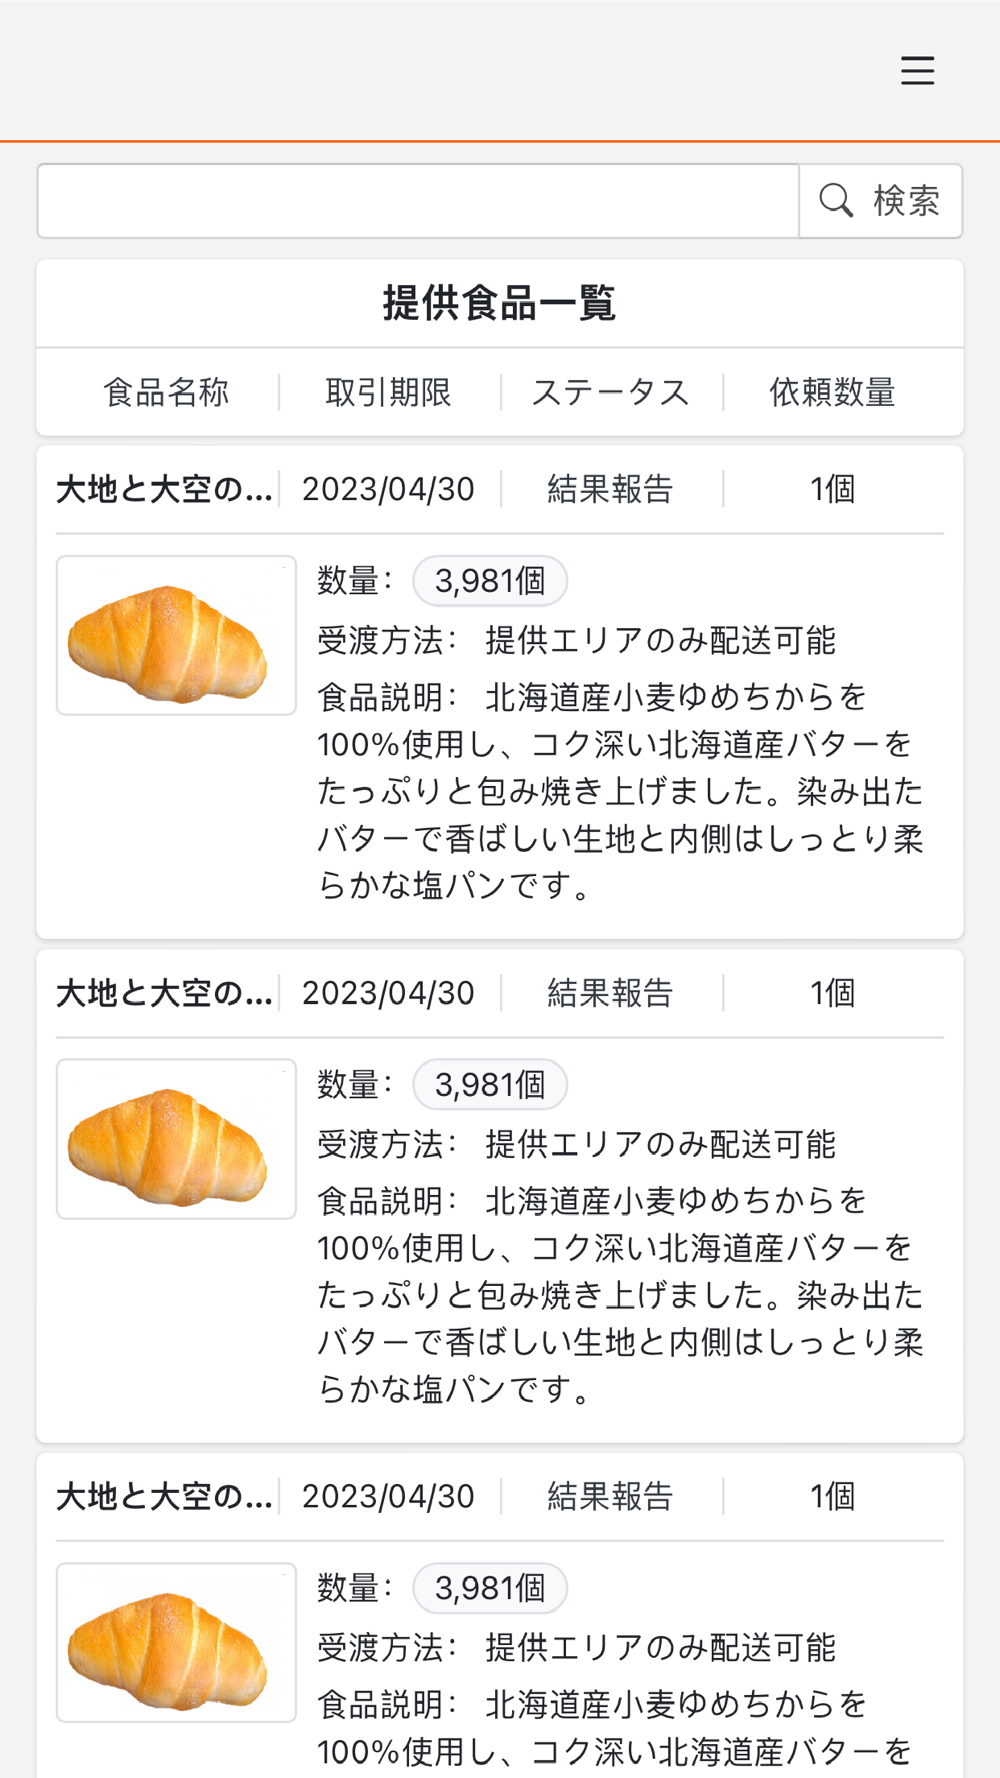Focus the search text field

(x=418, y=201)
